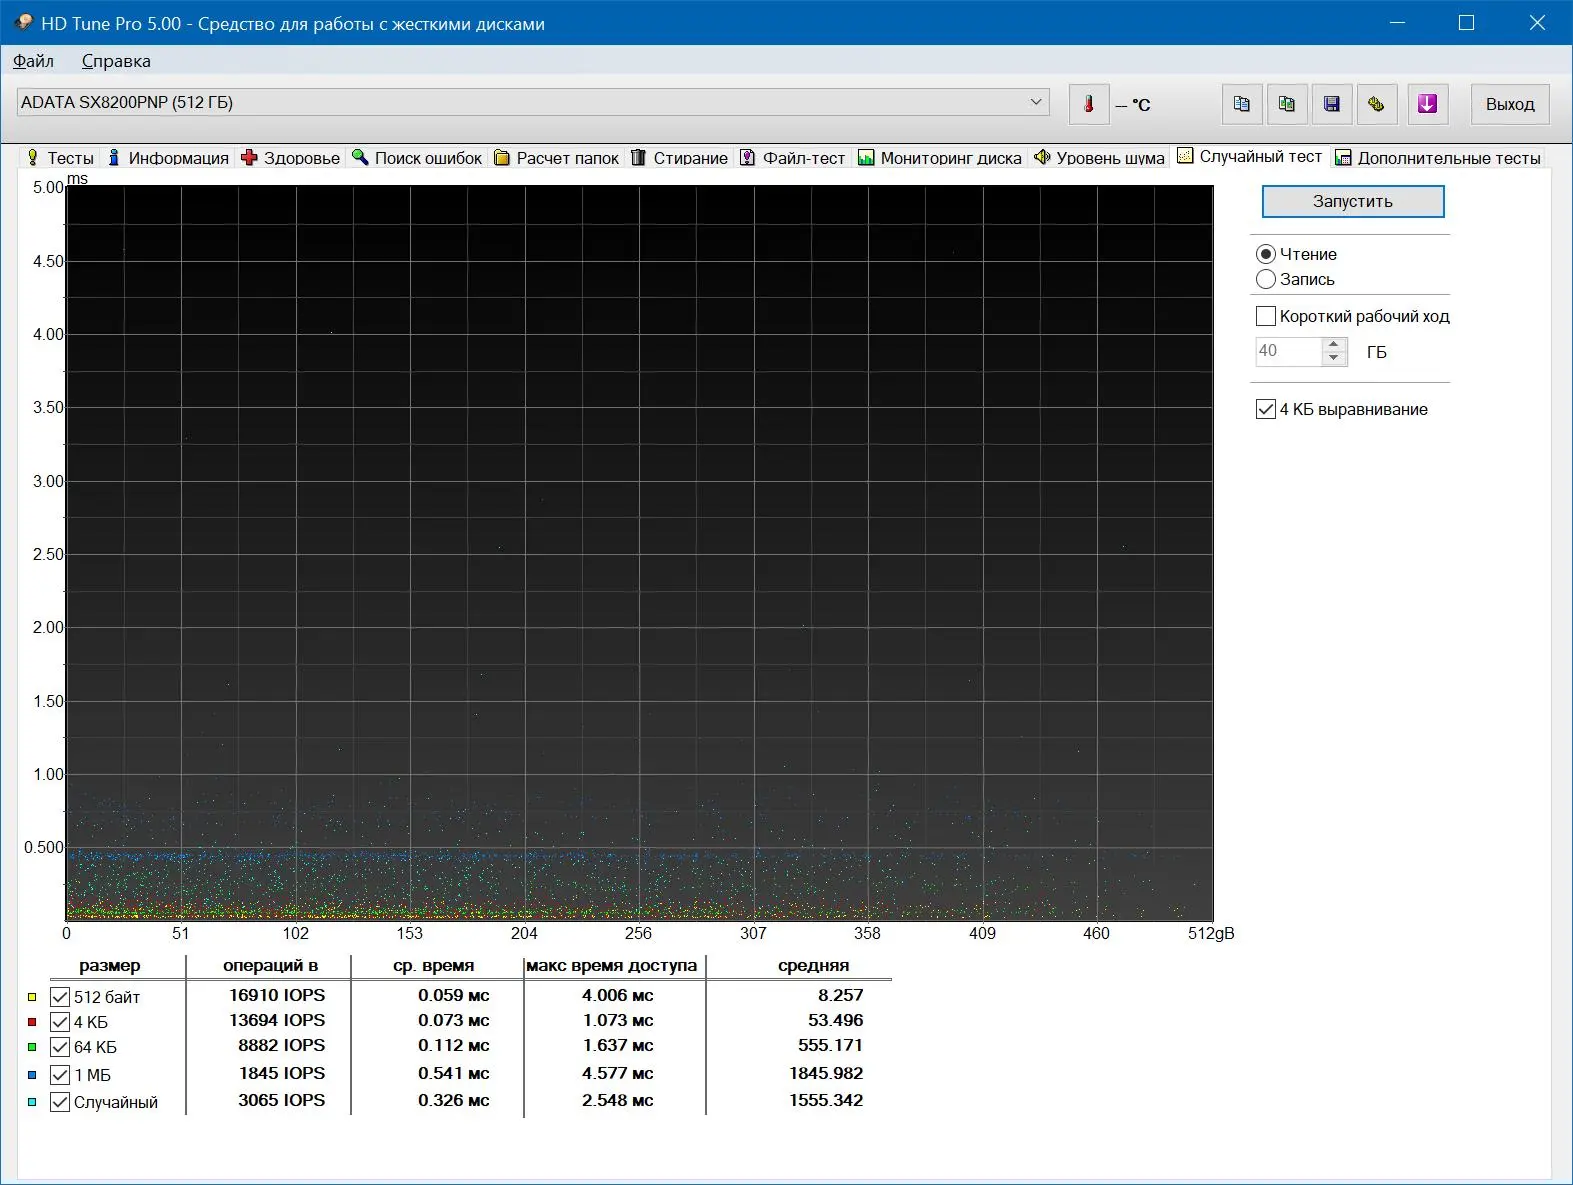Click the 4.006 мс max access value
The width and height of the screenshot is (1573, 1185).
click(x=617, y=995)
